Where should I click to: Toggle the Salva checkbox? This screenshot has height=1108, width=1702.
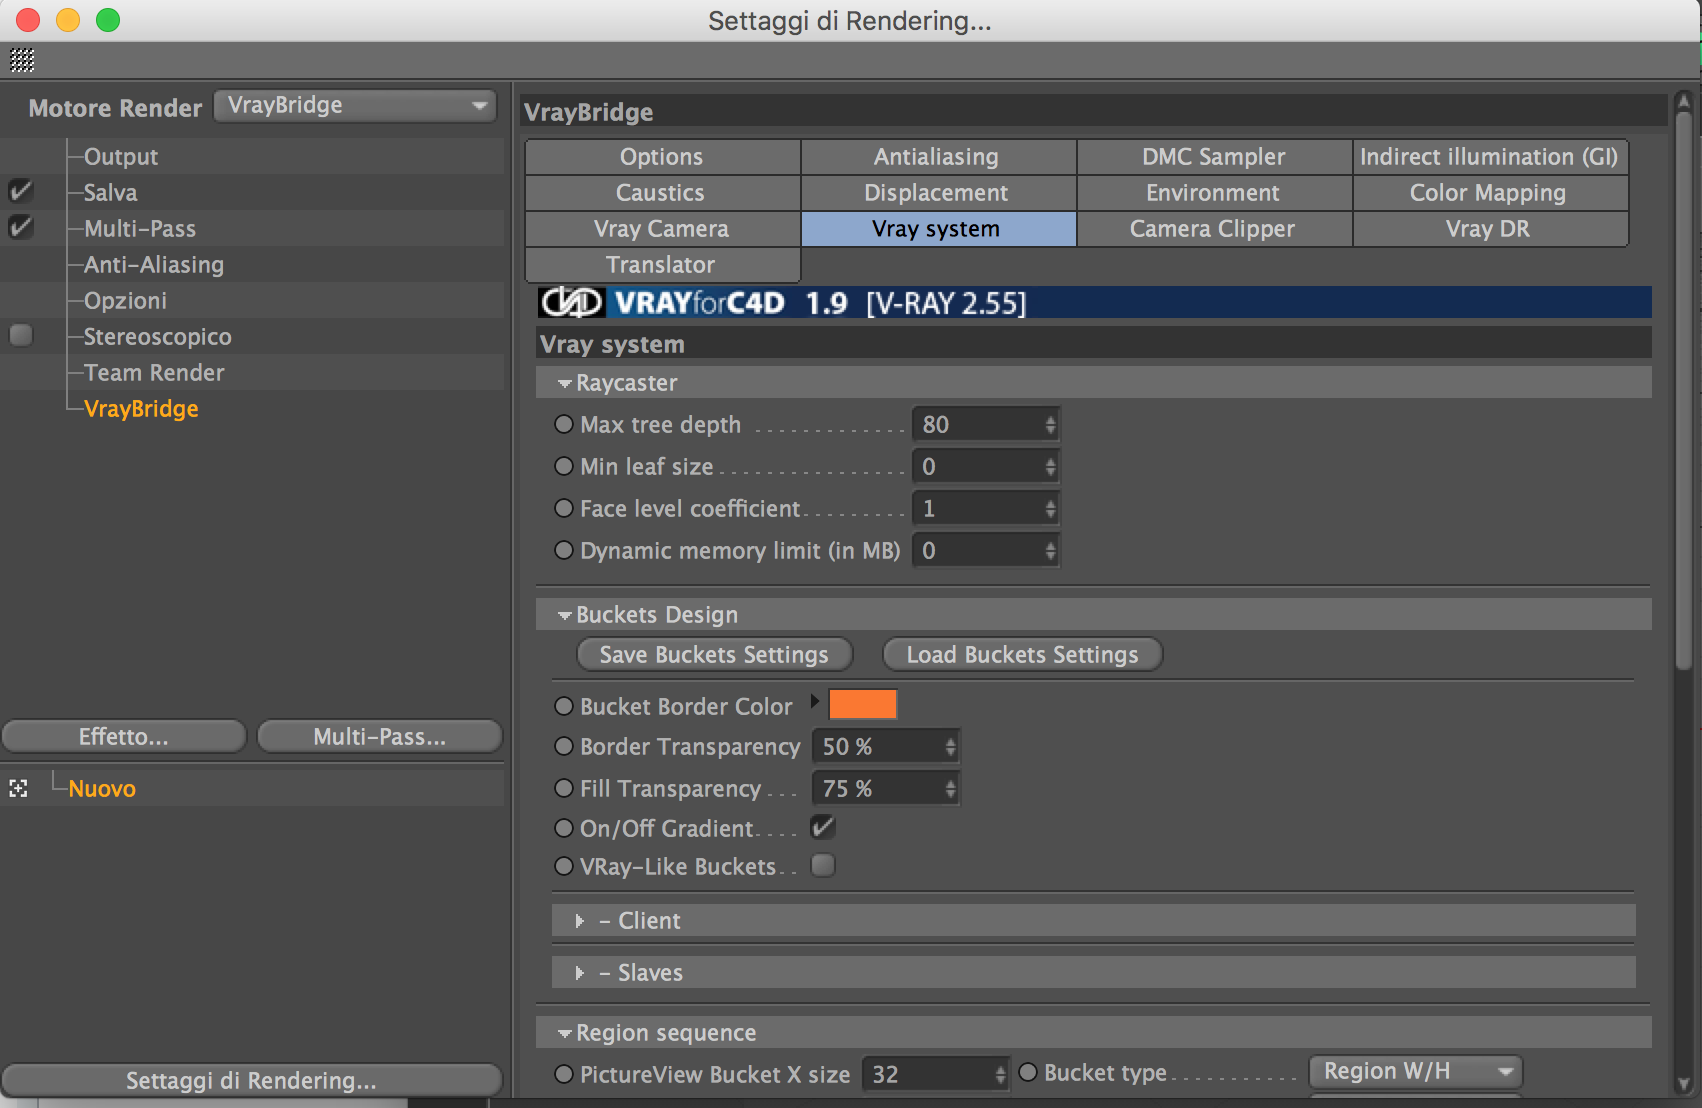(21, 191)
